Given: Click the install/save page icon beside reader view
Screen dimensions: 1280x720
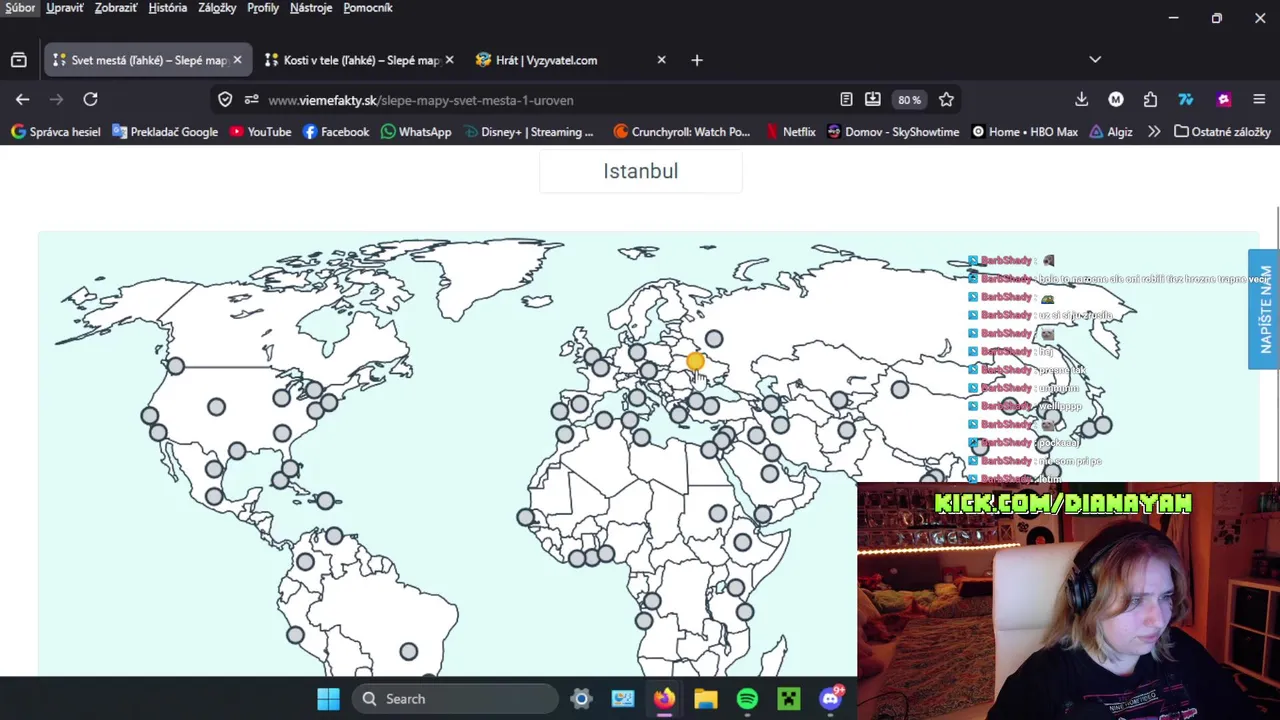Looking at the screenshot, I should tap(873, 99).
